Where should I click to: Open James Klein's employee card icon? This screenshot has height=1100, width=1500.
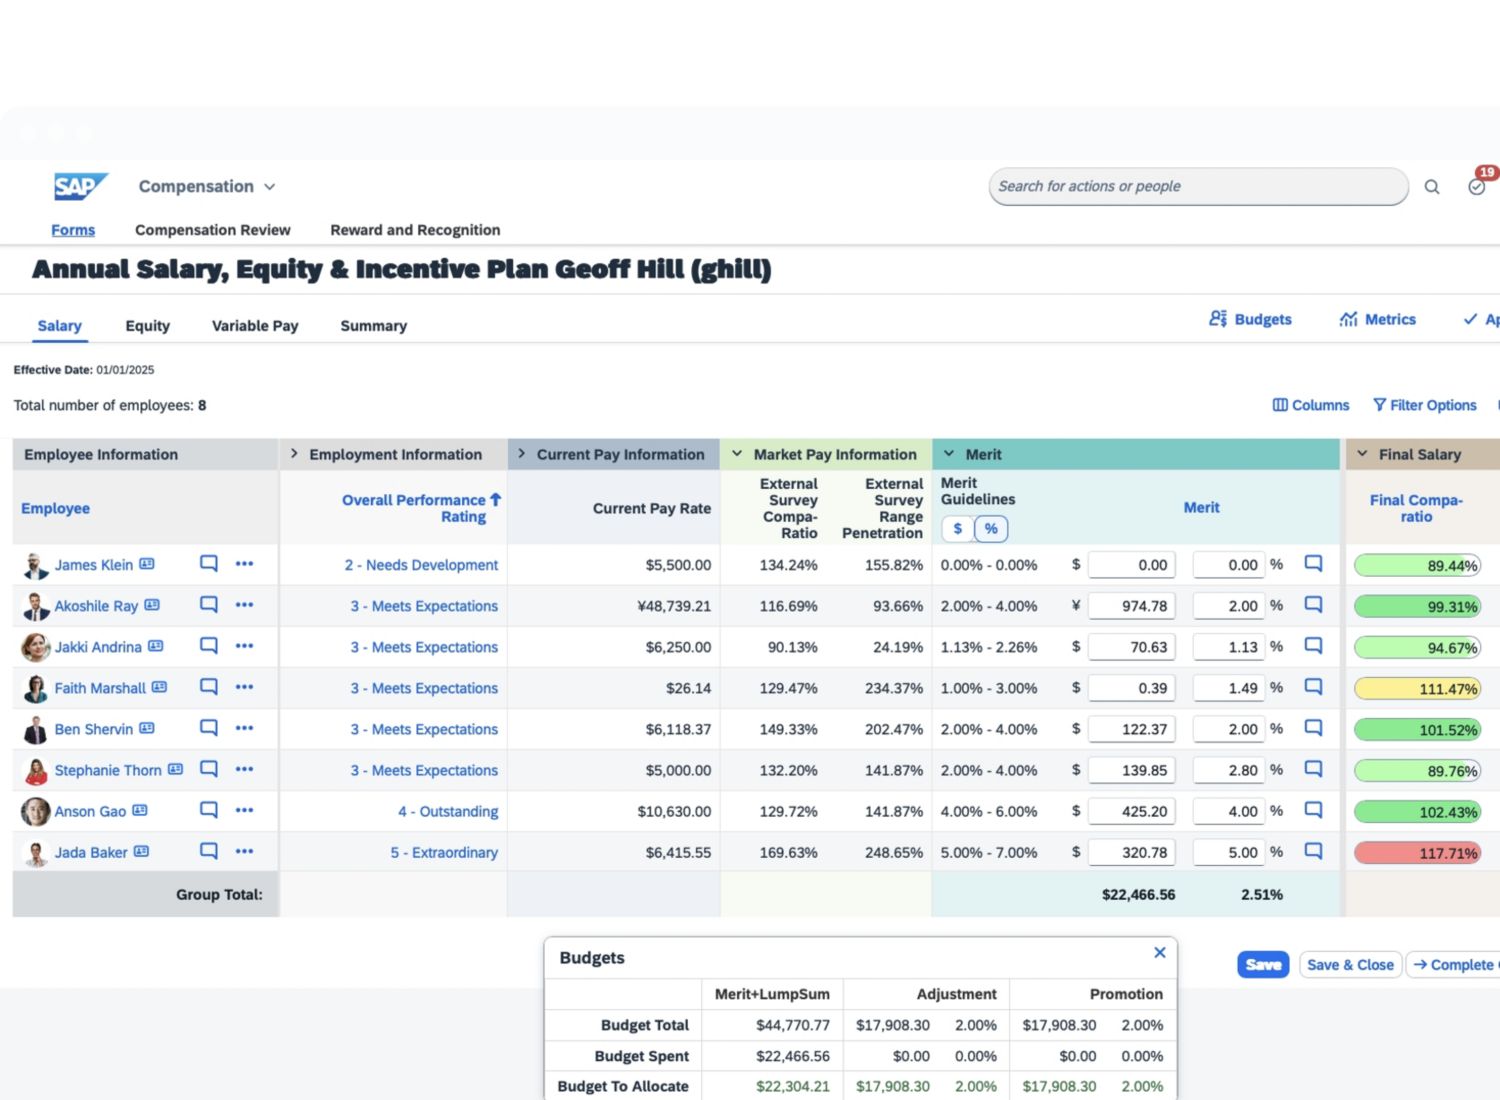pyautogui.click(x=147, y=564)
